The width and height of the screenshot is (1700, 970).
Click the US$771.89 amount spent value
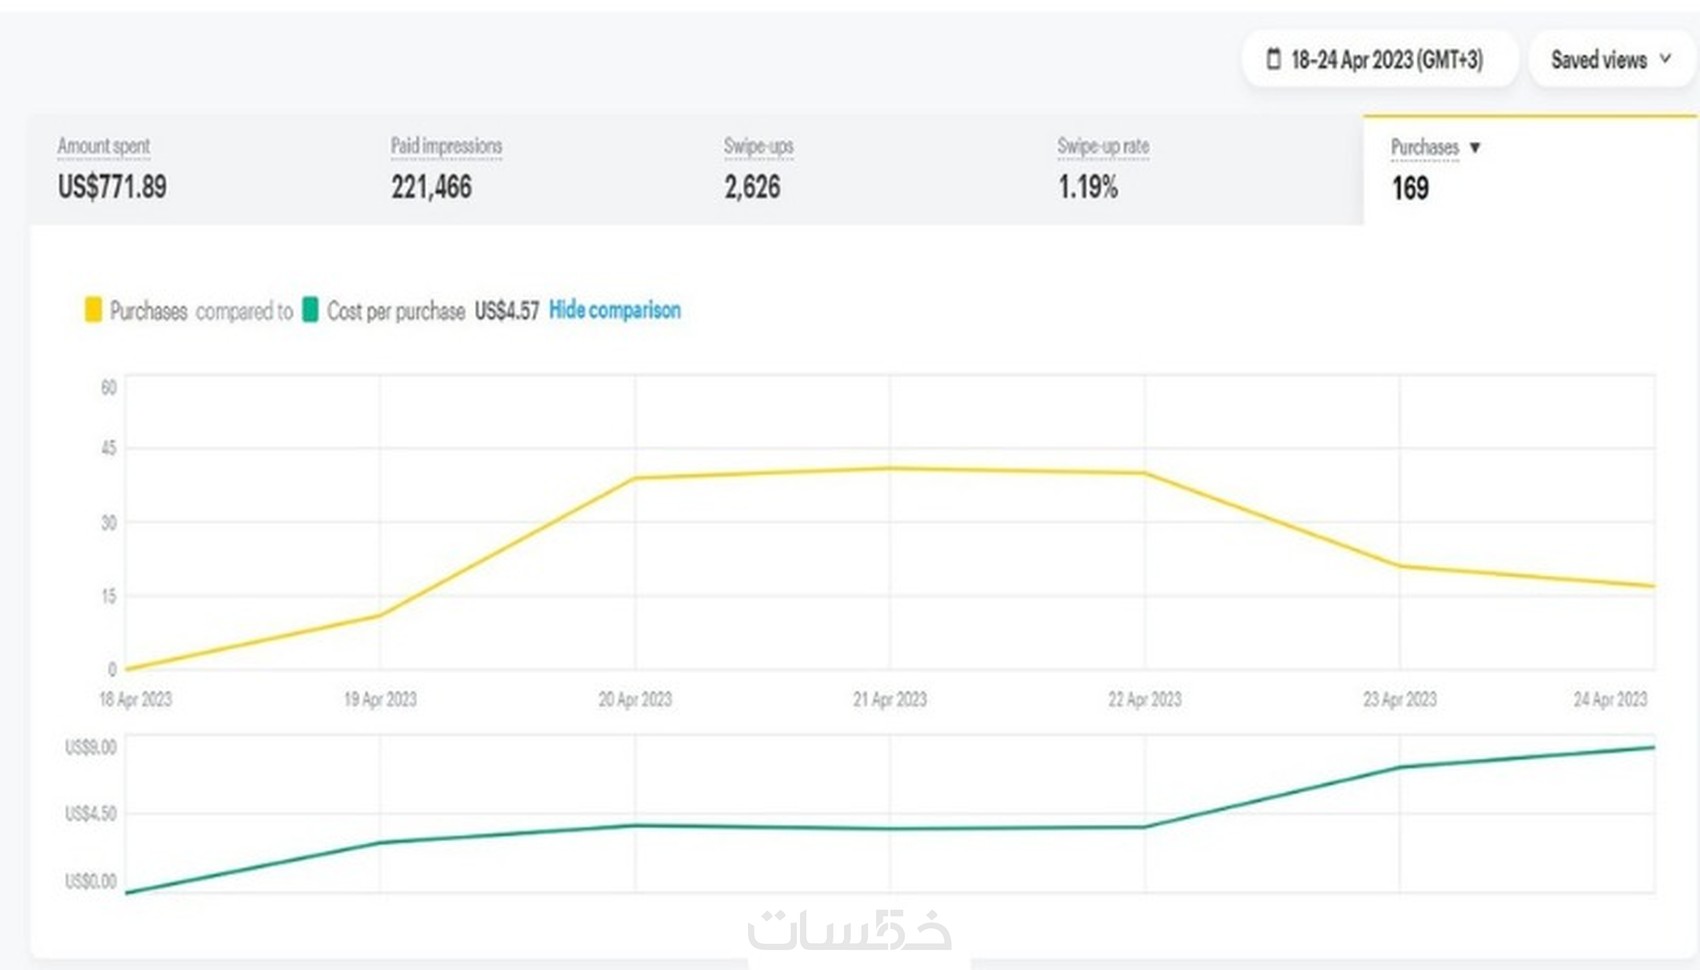click(112, 187)
